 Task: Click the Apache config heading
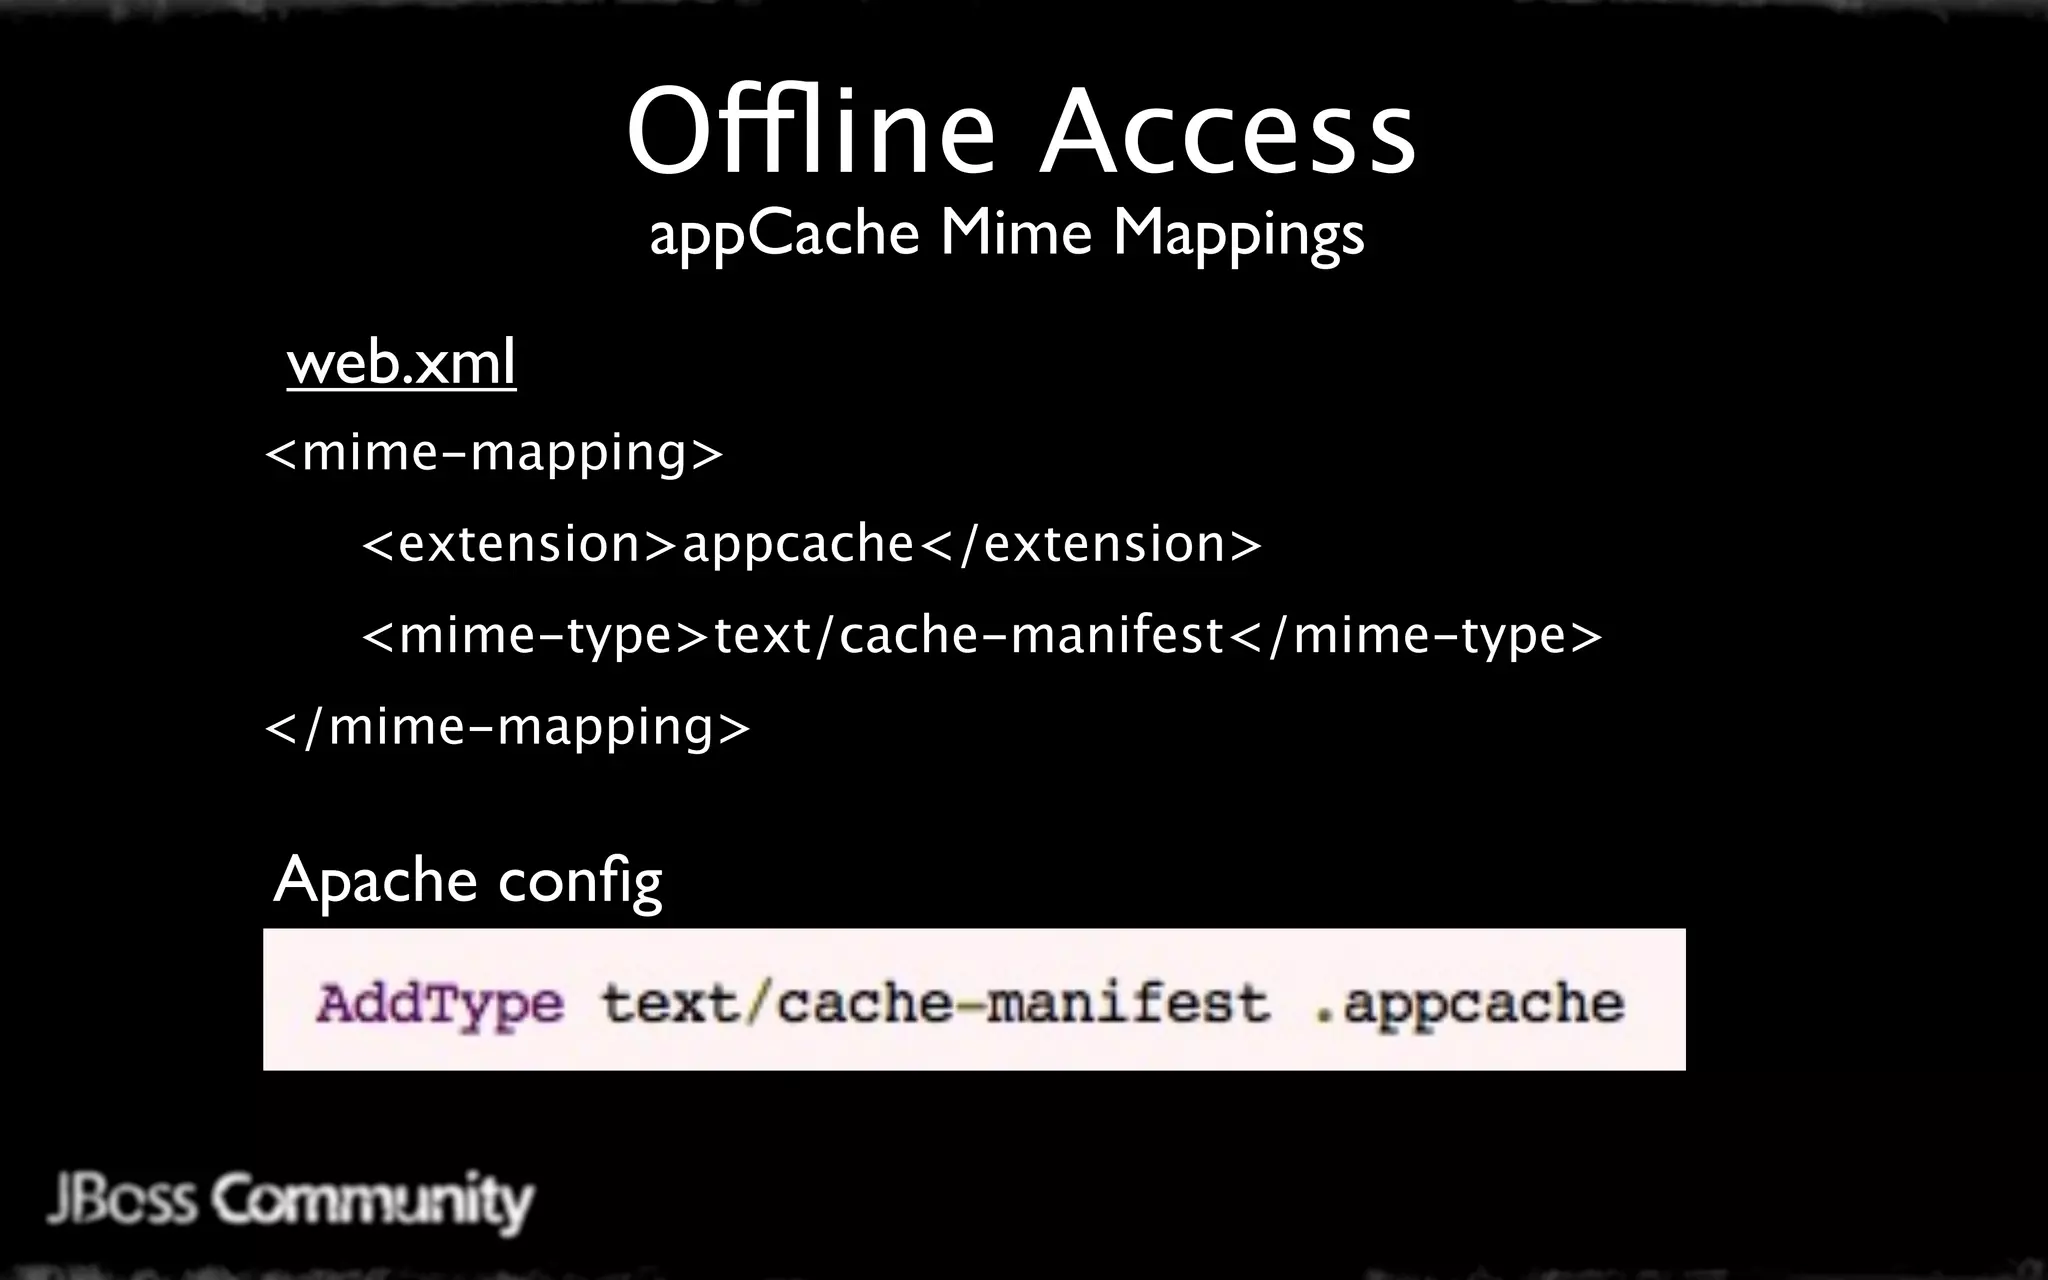pos(467,881)
